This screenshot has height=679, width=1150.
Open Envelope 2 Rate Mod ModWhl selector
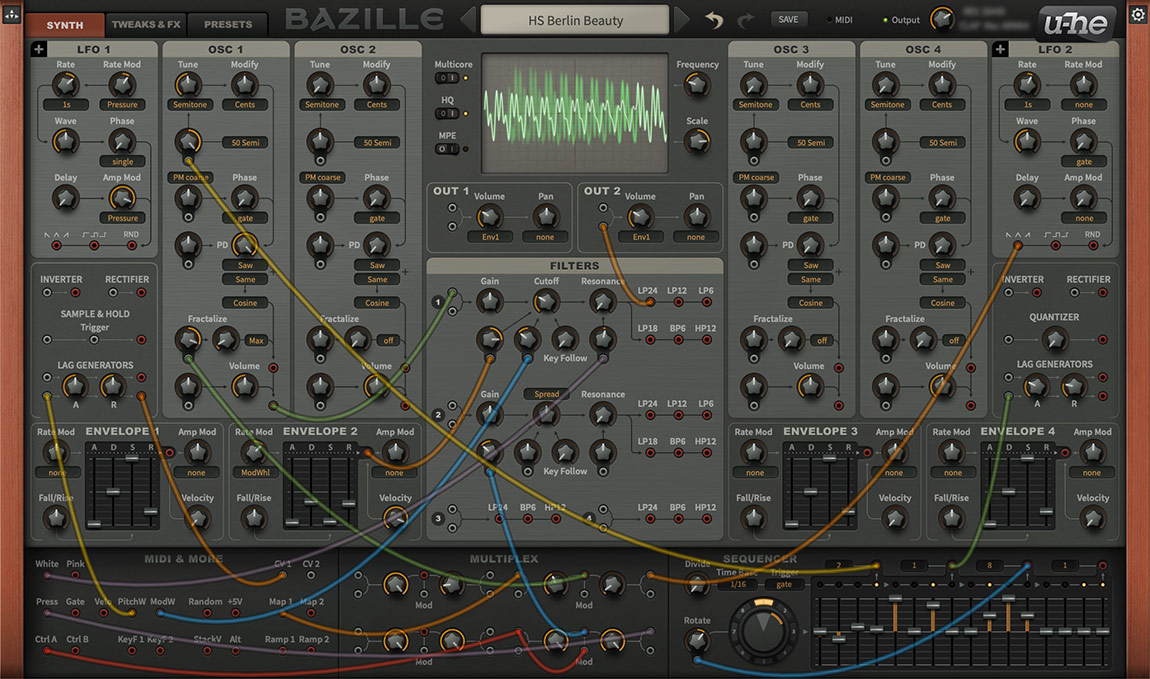pos(254,473)
